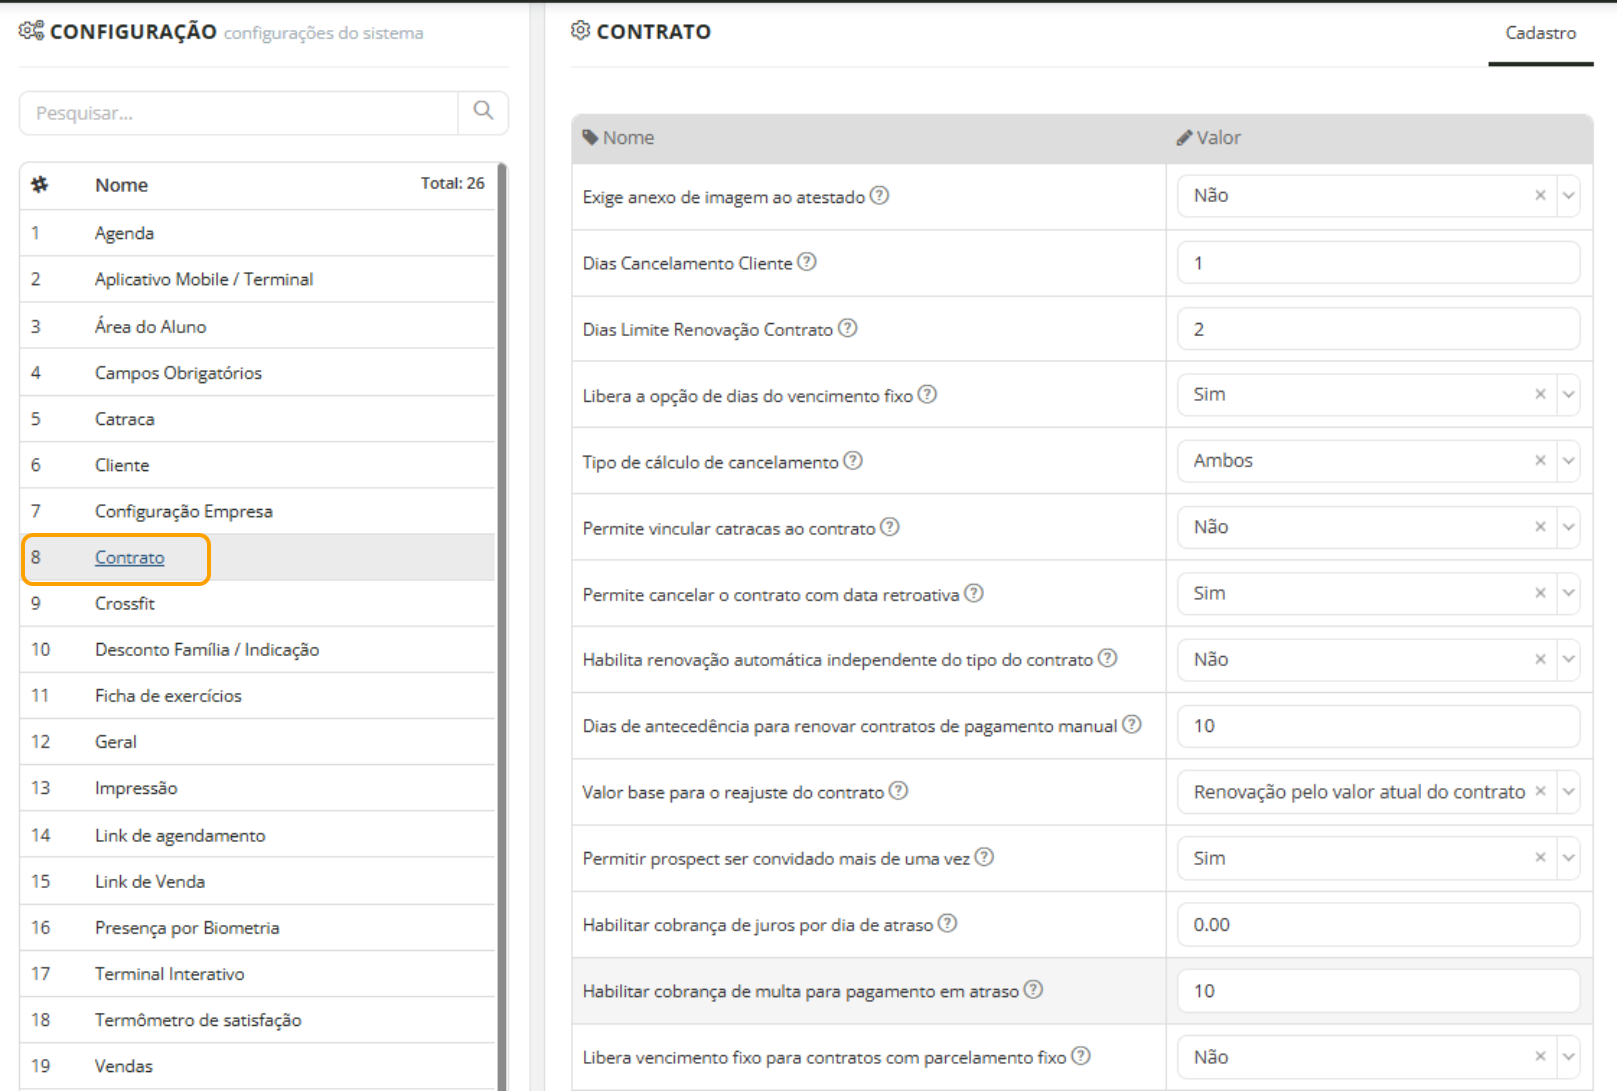This screenshot has height=1091, width=1617.
Task: Expand the vencimento fixo parcelamento fixo dropdown
Action: point(1568,1057)
